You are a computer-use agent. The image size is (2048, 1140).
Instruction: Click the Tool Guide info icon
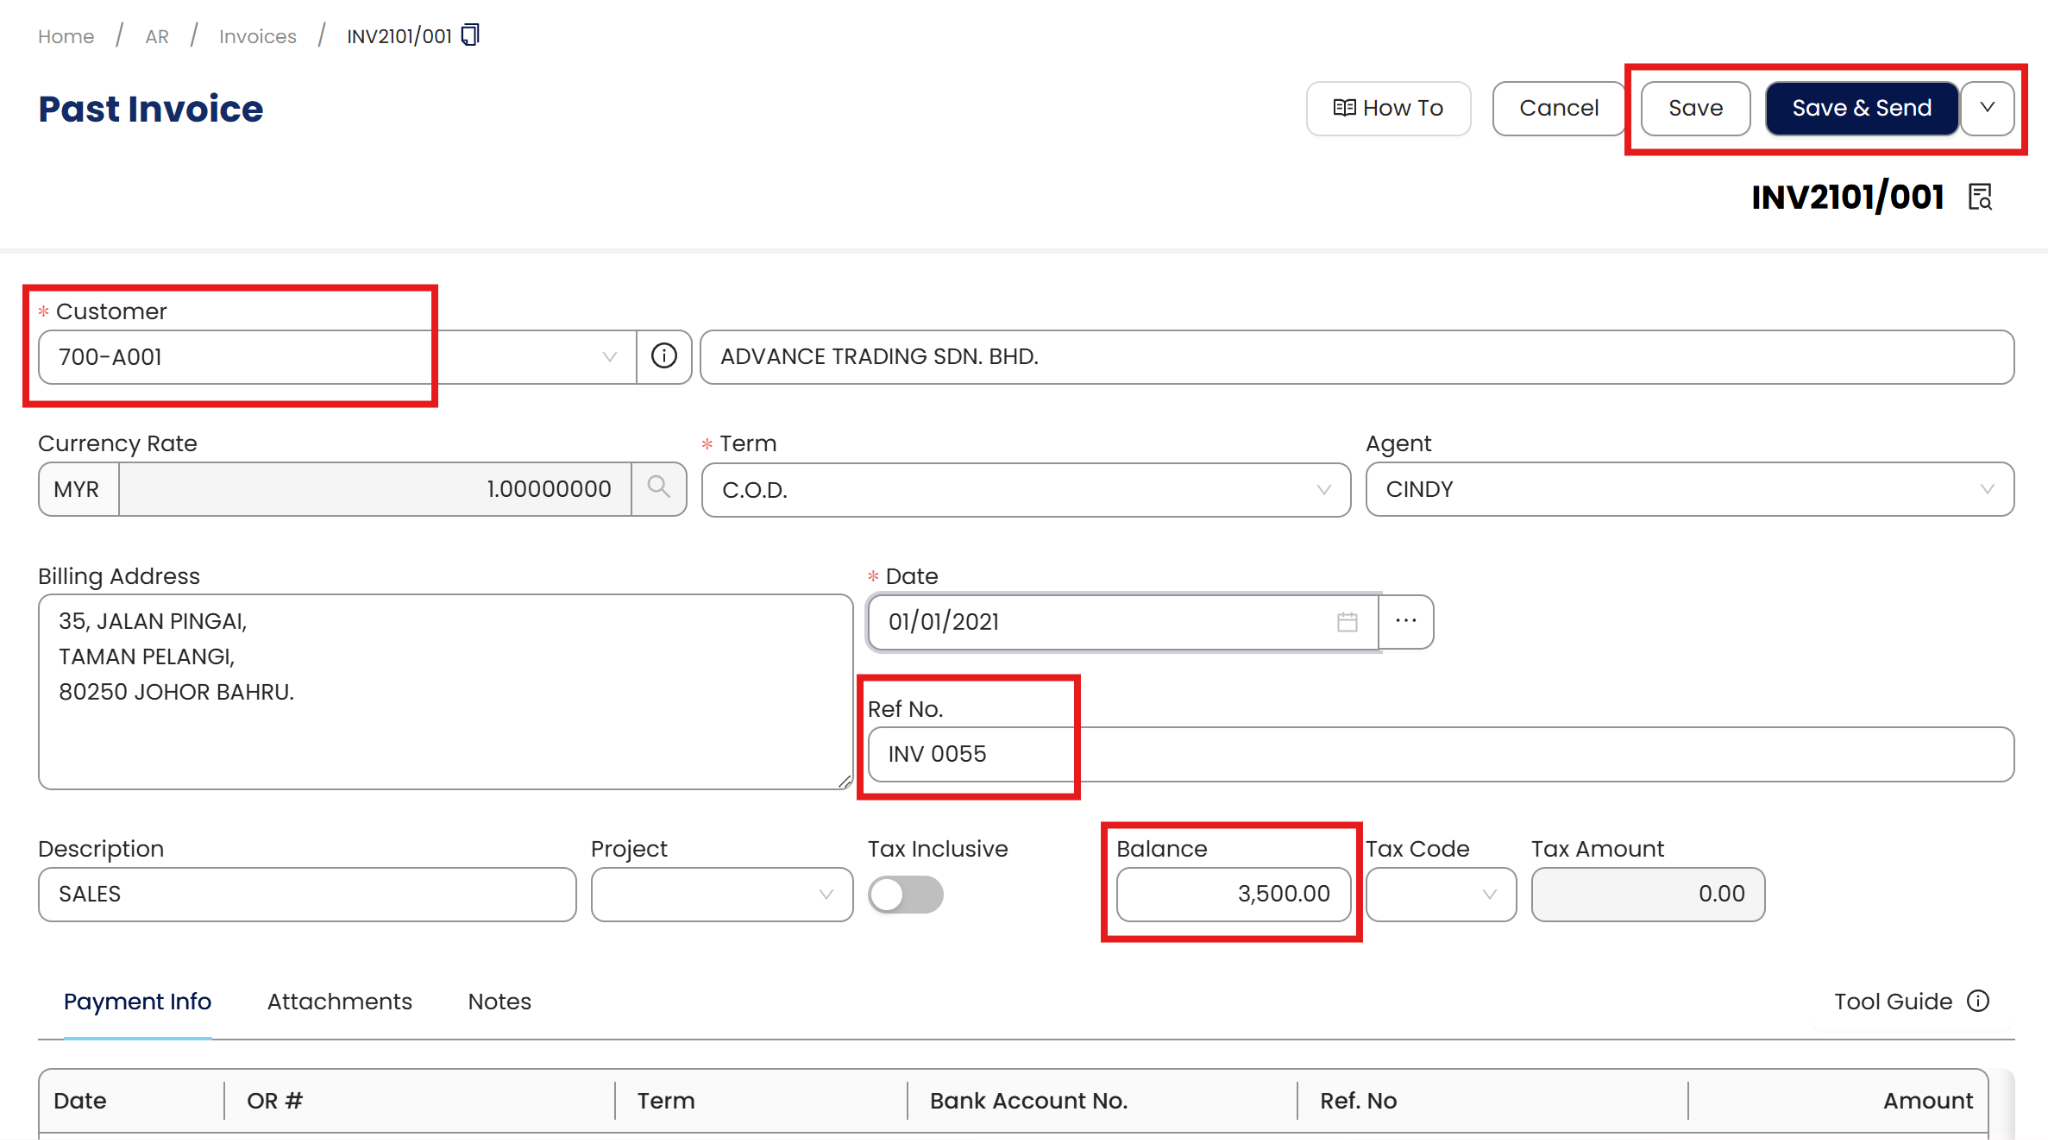point(1978,1001)
